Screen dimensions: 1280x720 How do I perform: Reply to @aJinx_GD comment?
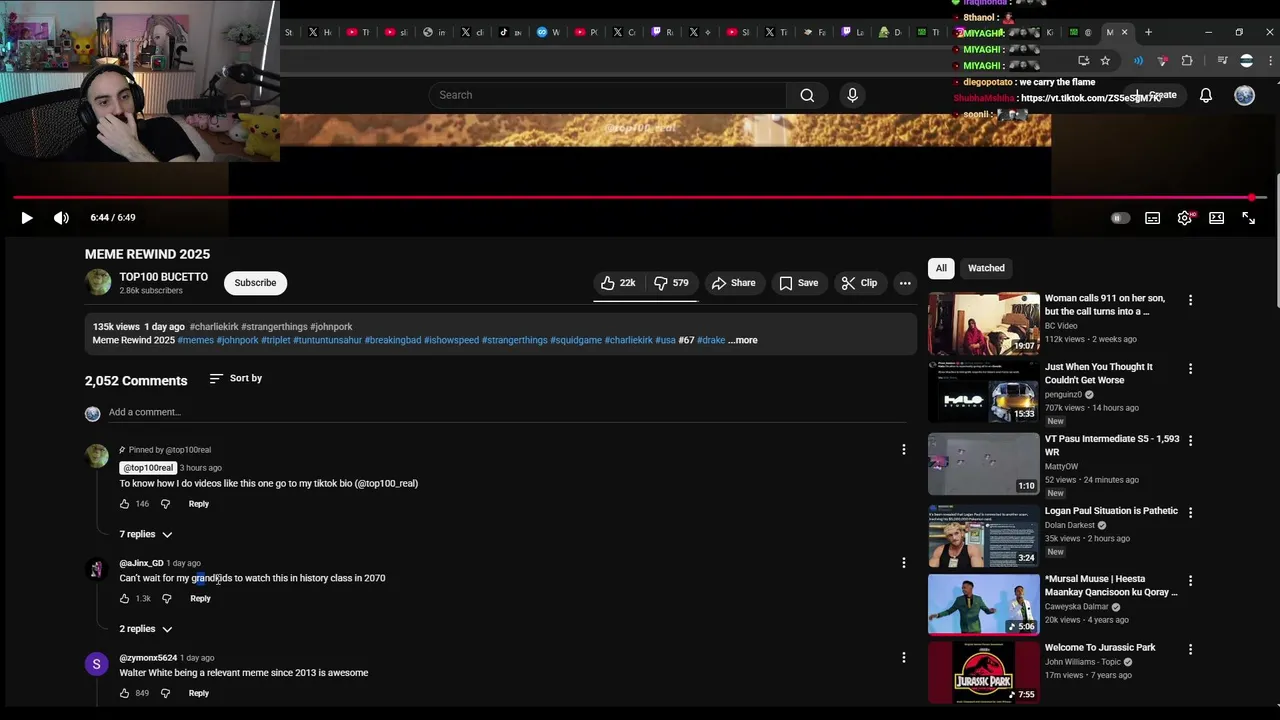pyautogui.click(x=200, y=599)
